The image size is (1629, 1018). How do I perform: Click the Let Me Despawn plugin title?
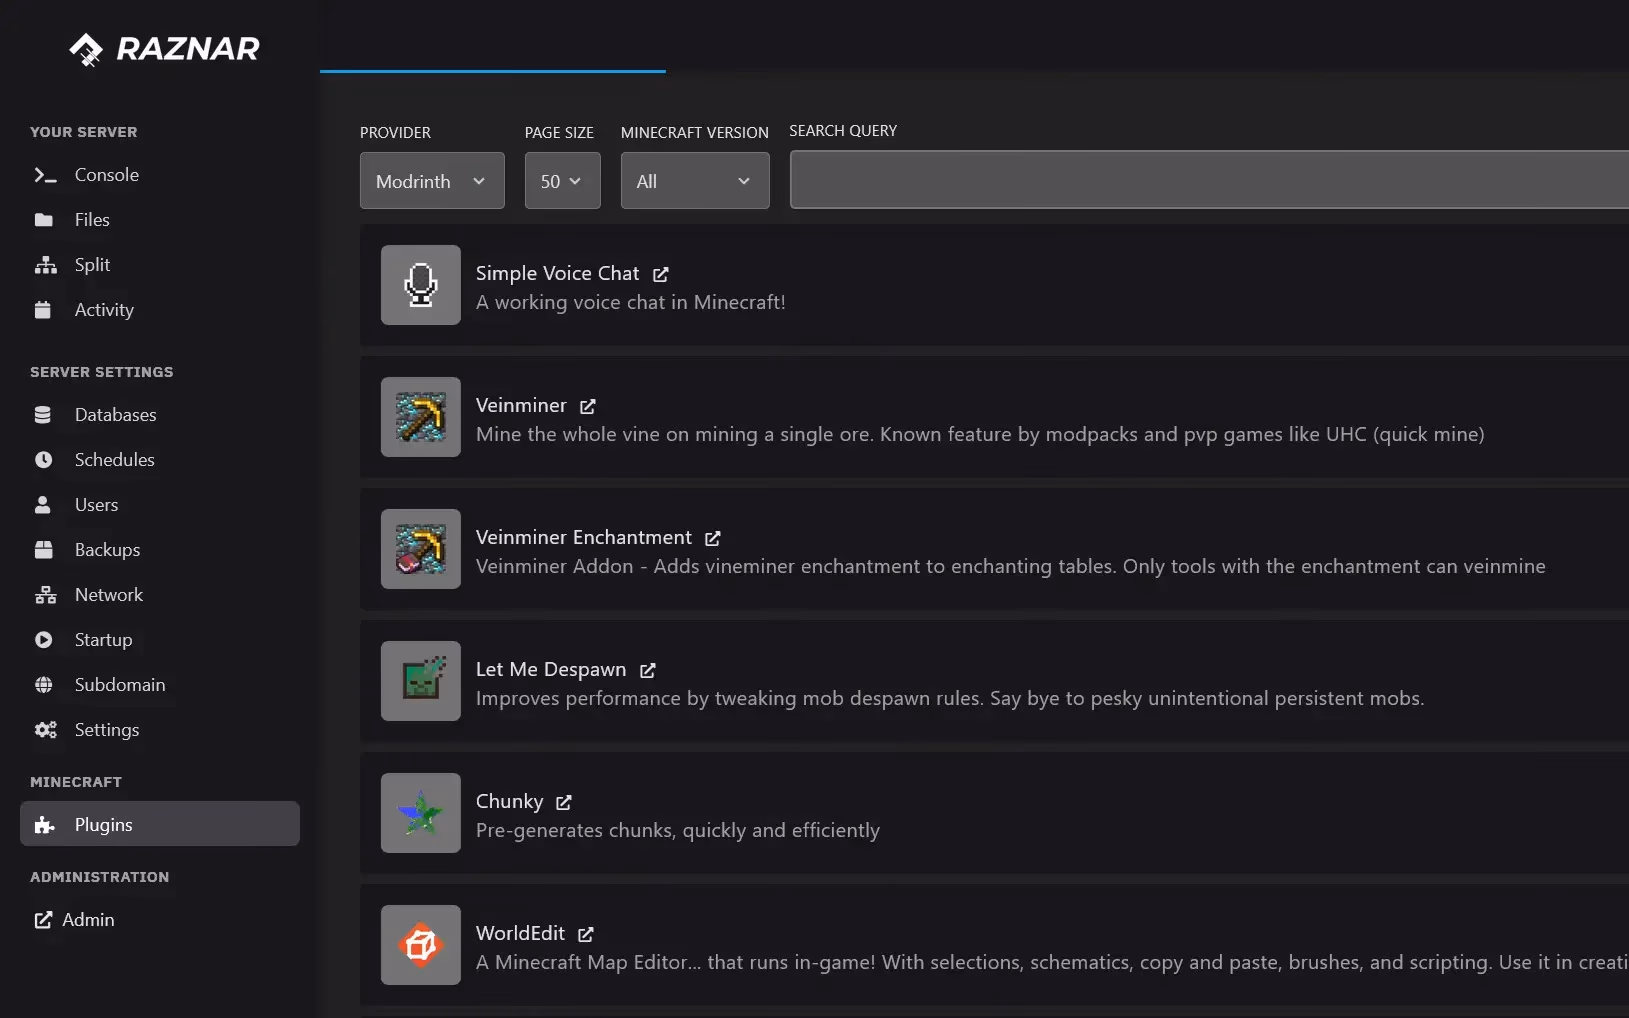coord(551,670)
